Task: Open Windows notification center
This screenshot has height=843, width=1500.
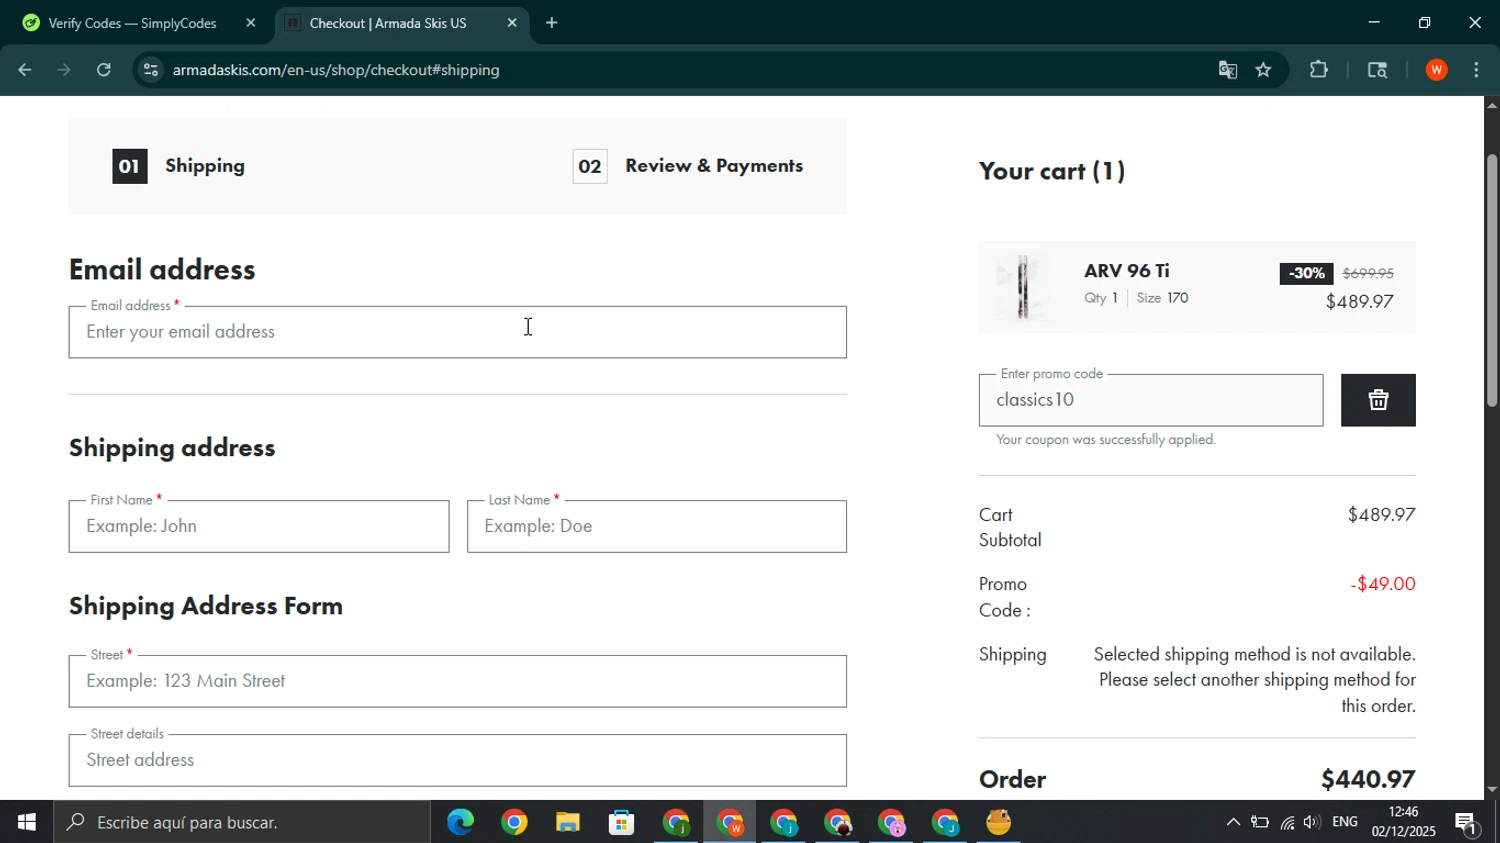Action: click(x=1467, y=823)
